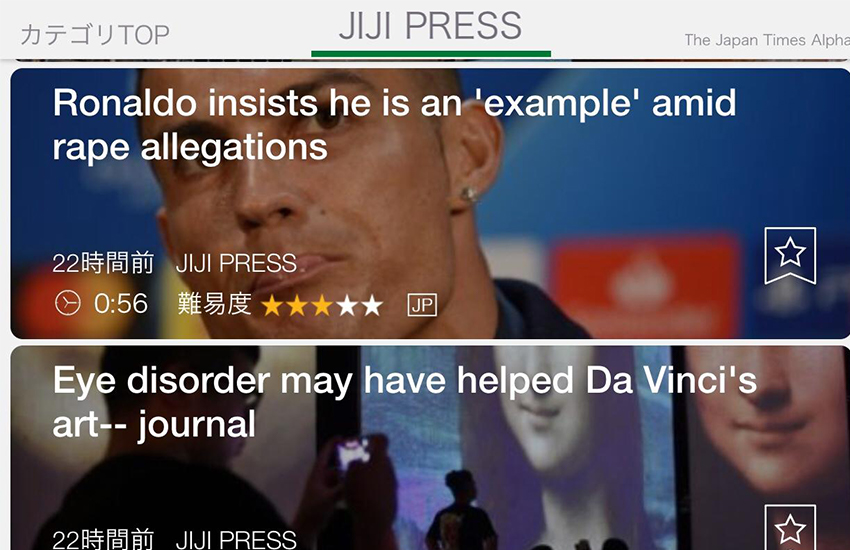Tap the clock icon beside 0:56
Image resolution: width=850 pixels, height=550 pixels.
pos(68,303)
